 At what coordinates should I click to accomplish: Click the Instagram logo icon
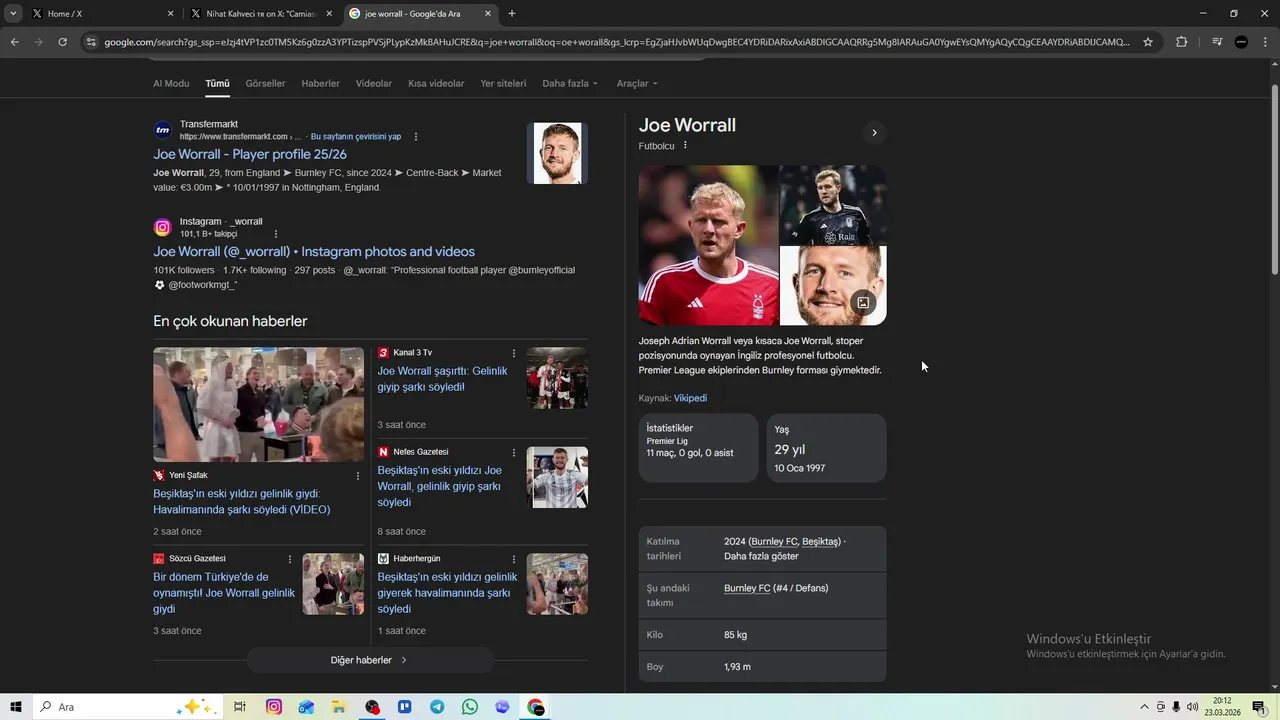162,227
